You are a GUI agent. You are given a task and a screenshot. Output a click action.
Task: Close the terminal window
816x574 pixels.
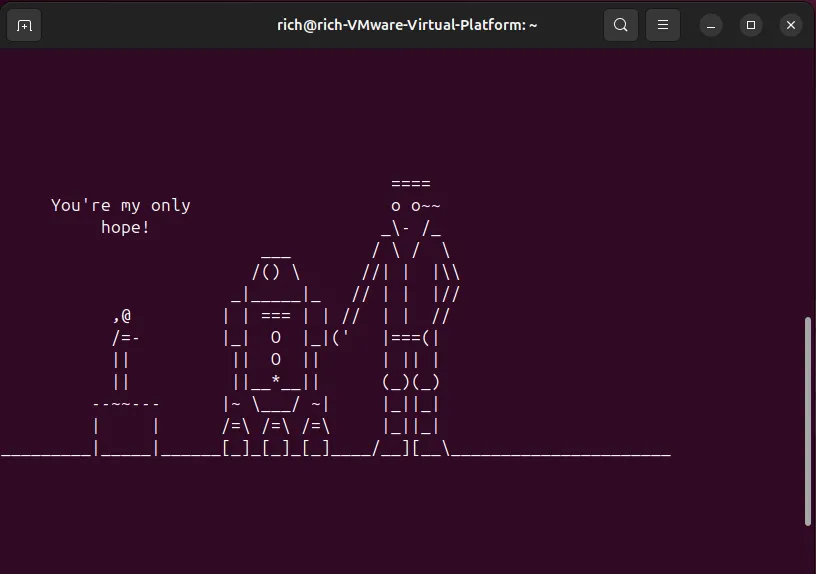coord(790,25)
